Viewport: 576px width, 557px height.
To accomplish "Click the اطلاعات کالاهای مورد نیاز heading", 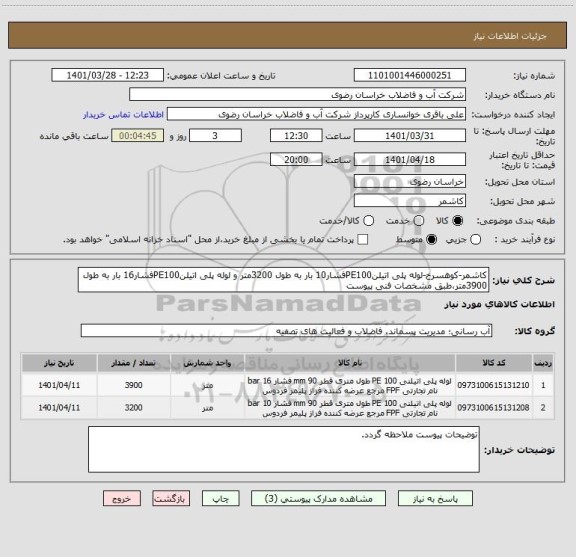I will [x=500, y=305].
